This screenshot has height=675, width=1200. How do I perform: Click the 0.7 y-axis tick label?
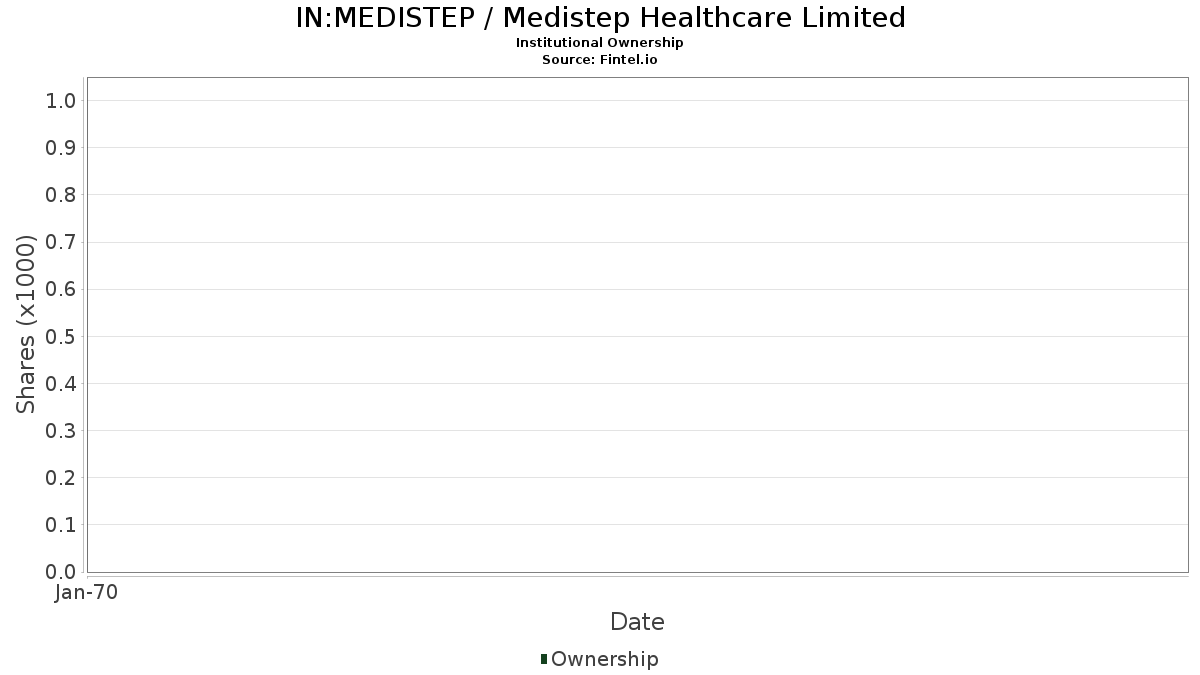[61, 242]
